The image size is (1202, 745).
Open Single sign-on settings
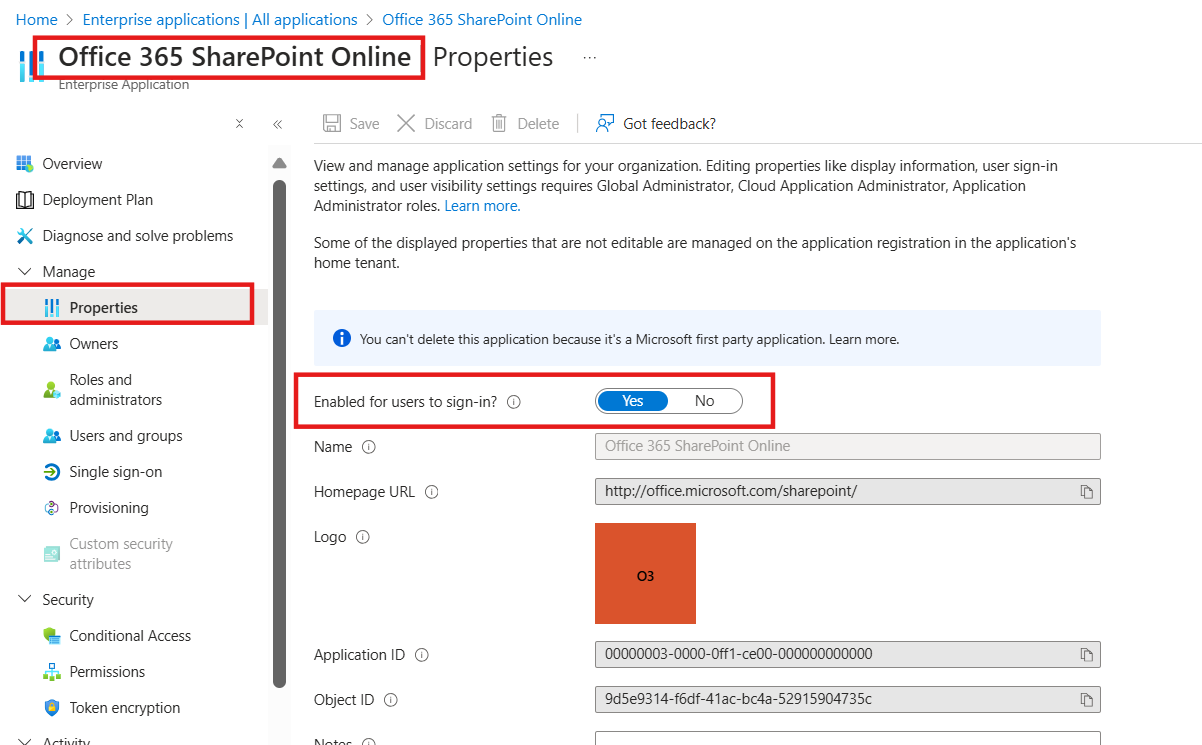click(x=116, y=472)
